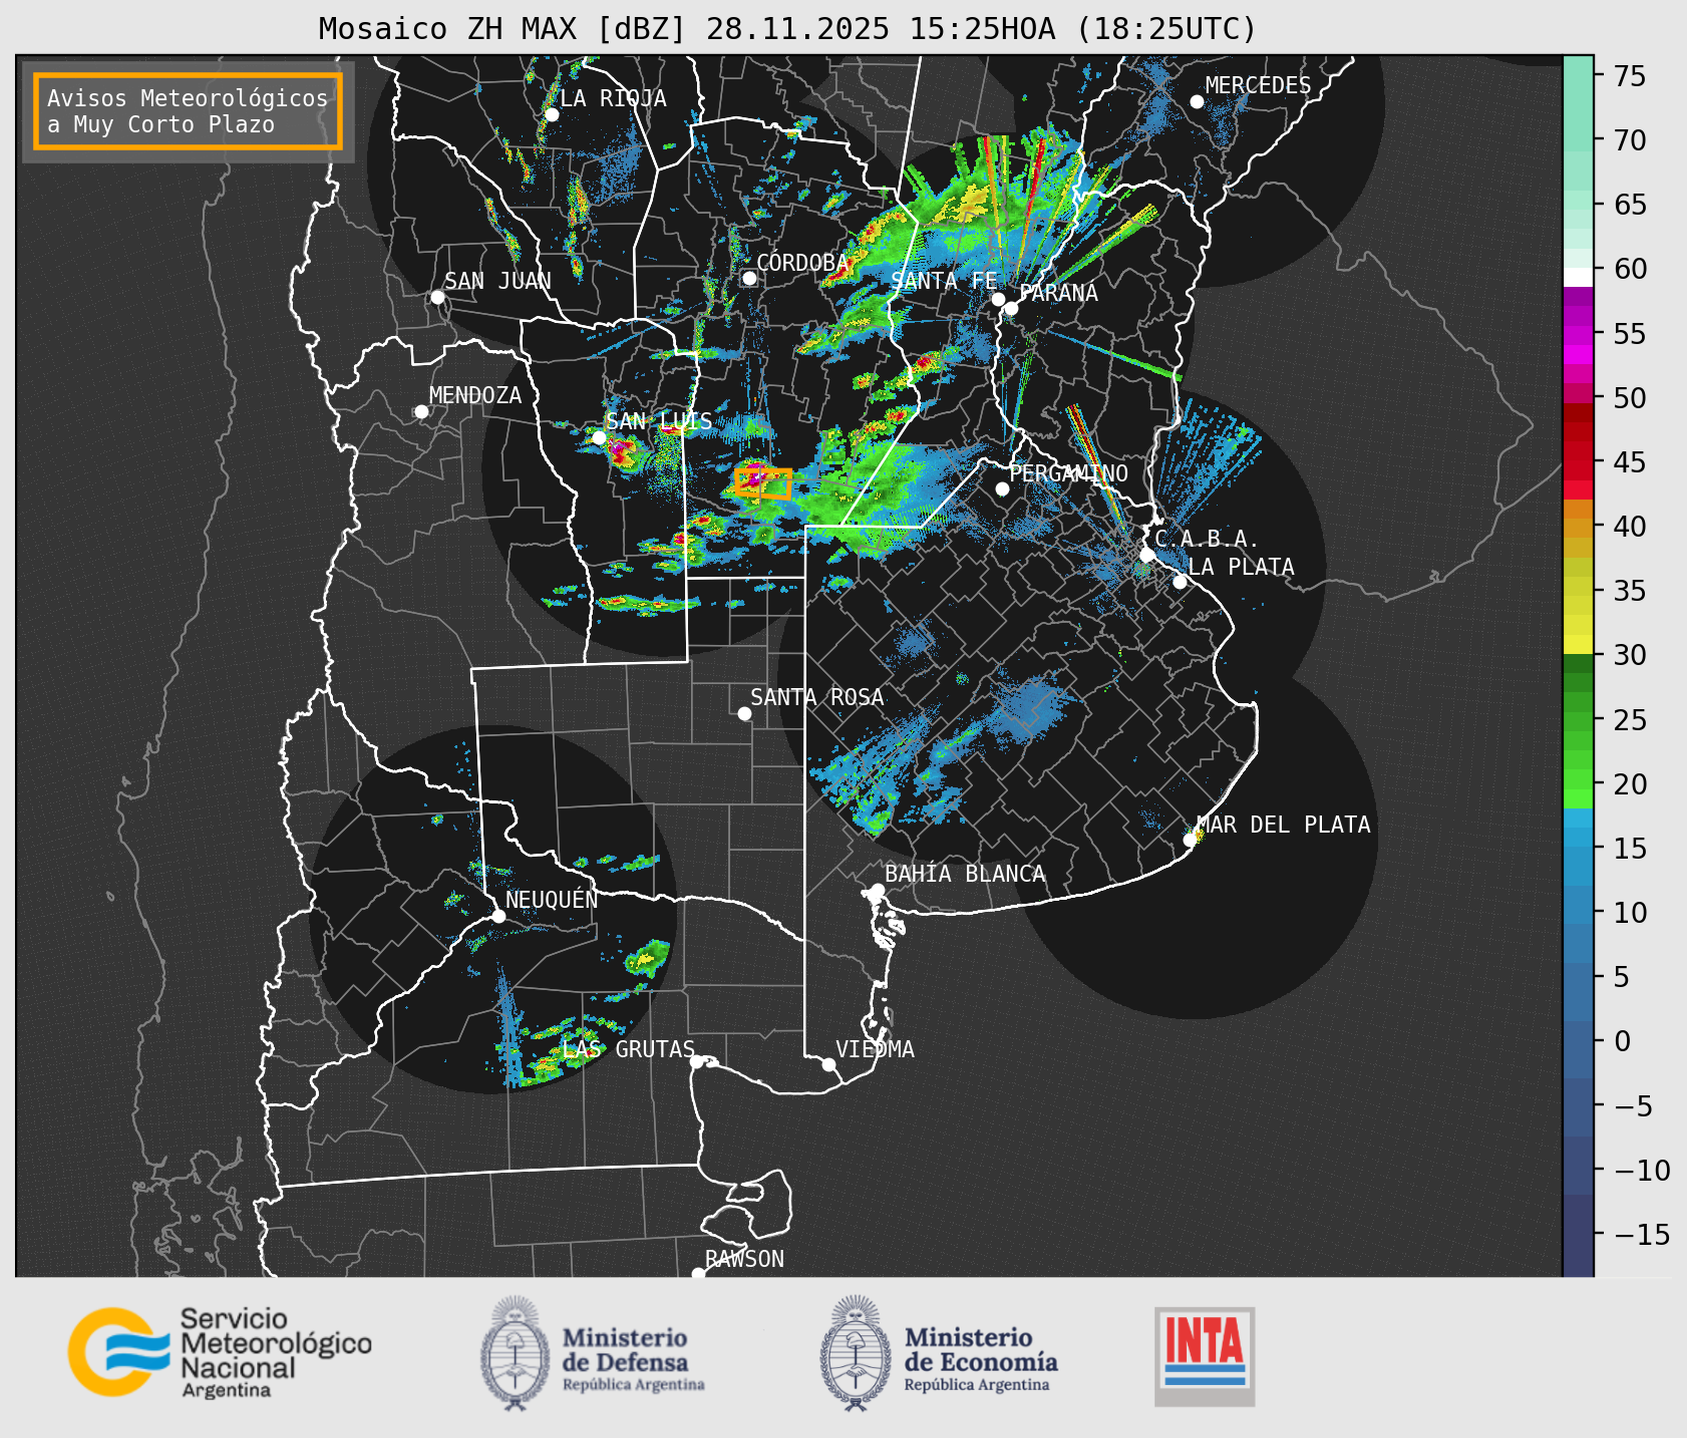Image resolution: width=1687 pixels, height=1438 pixels.
Task: Click the RAWSON city label
Action: tap(744, 1259)
